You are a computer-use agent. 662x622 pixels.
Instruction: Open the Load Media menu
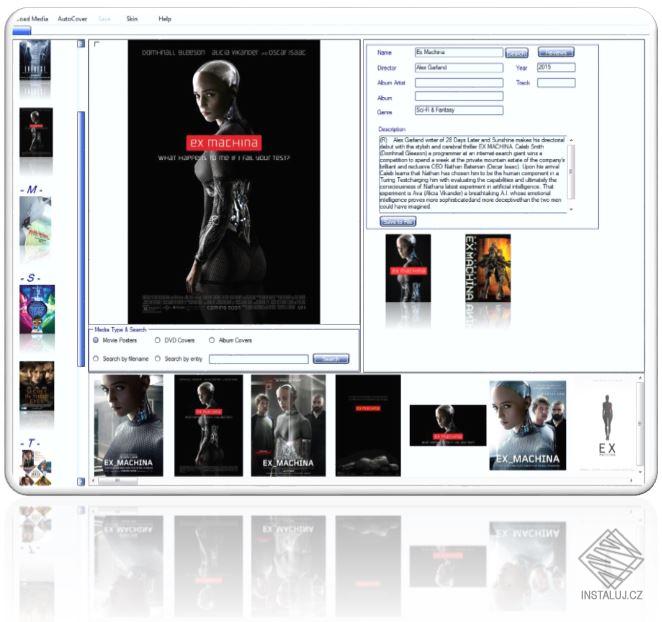[33, 19]
